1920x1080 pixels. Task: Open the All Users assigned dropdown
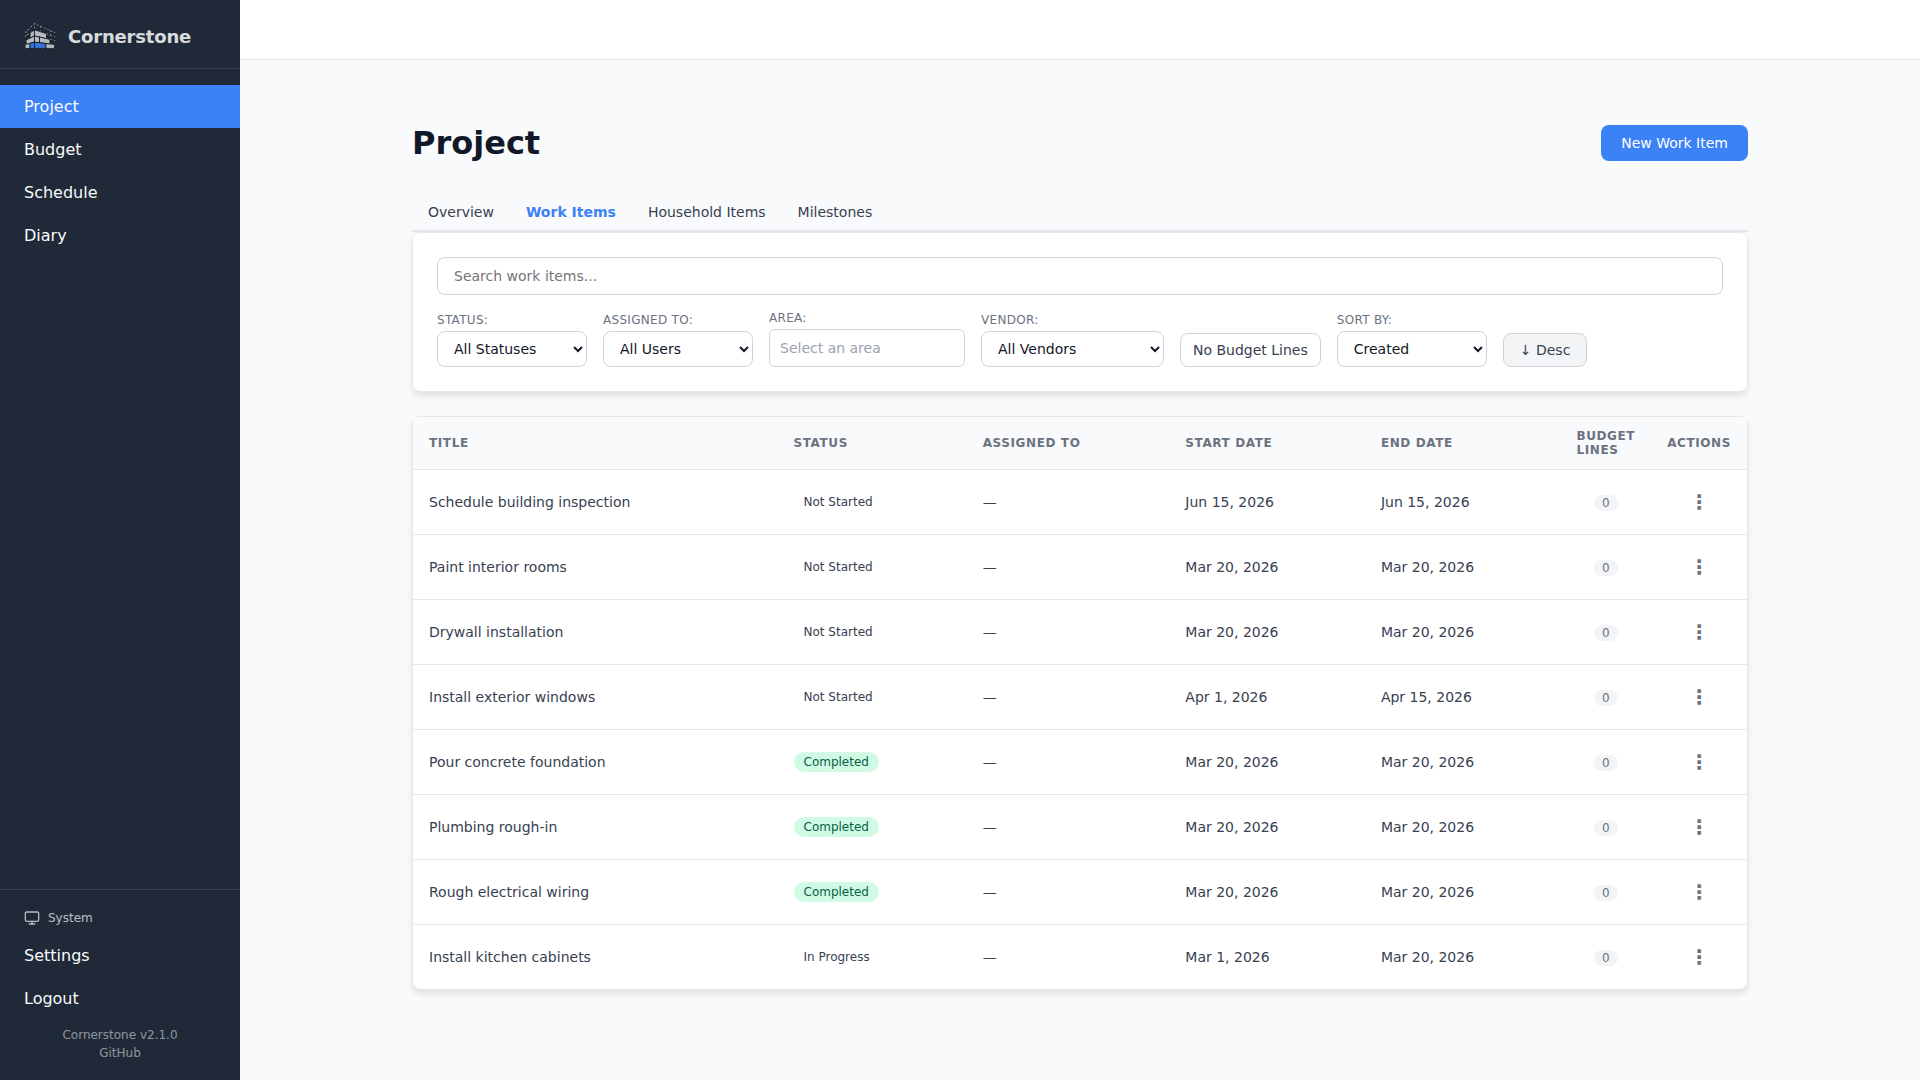point(677,349)
